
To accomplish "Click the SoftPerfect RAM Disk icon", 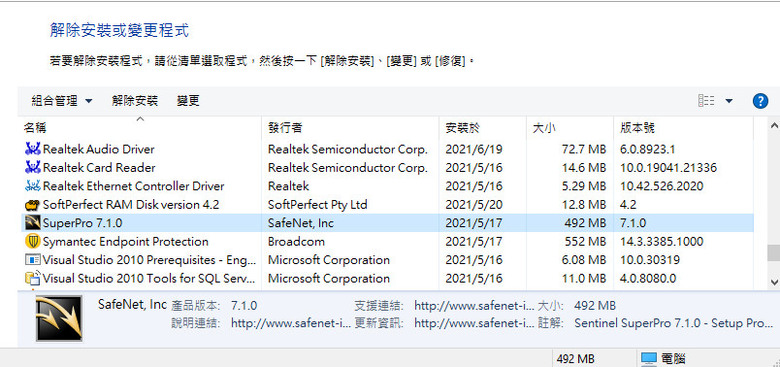I will coord(32,204).
